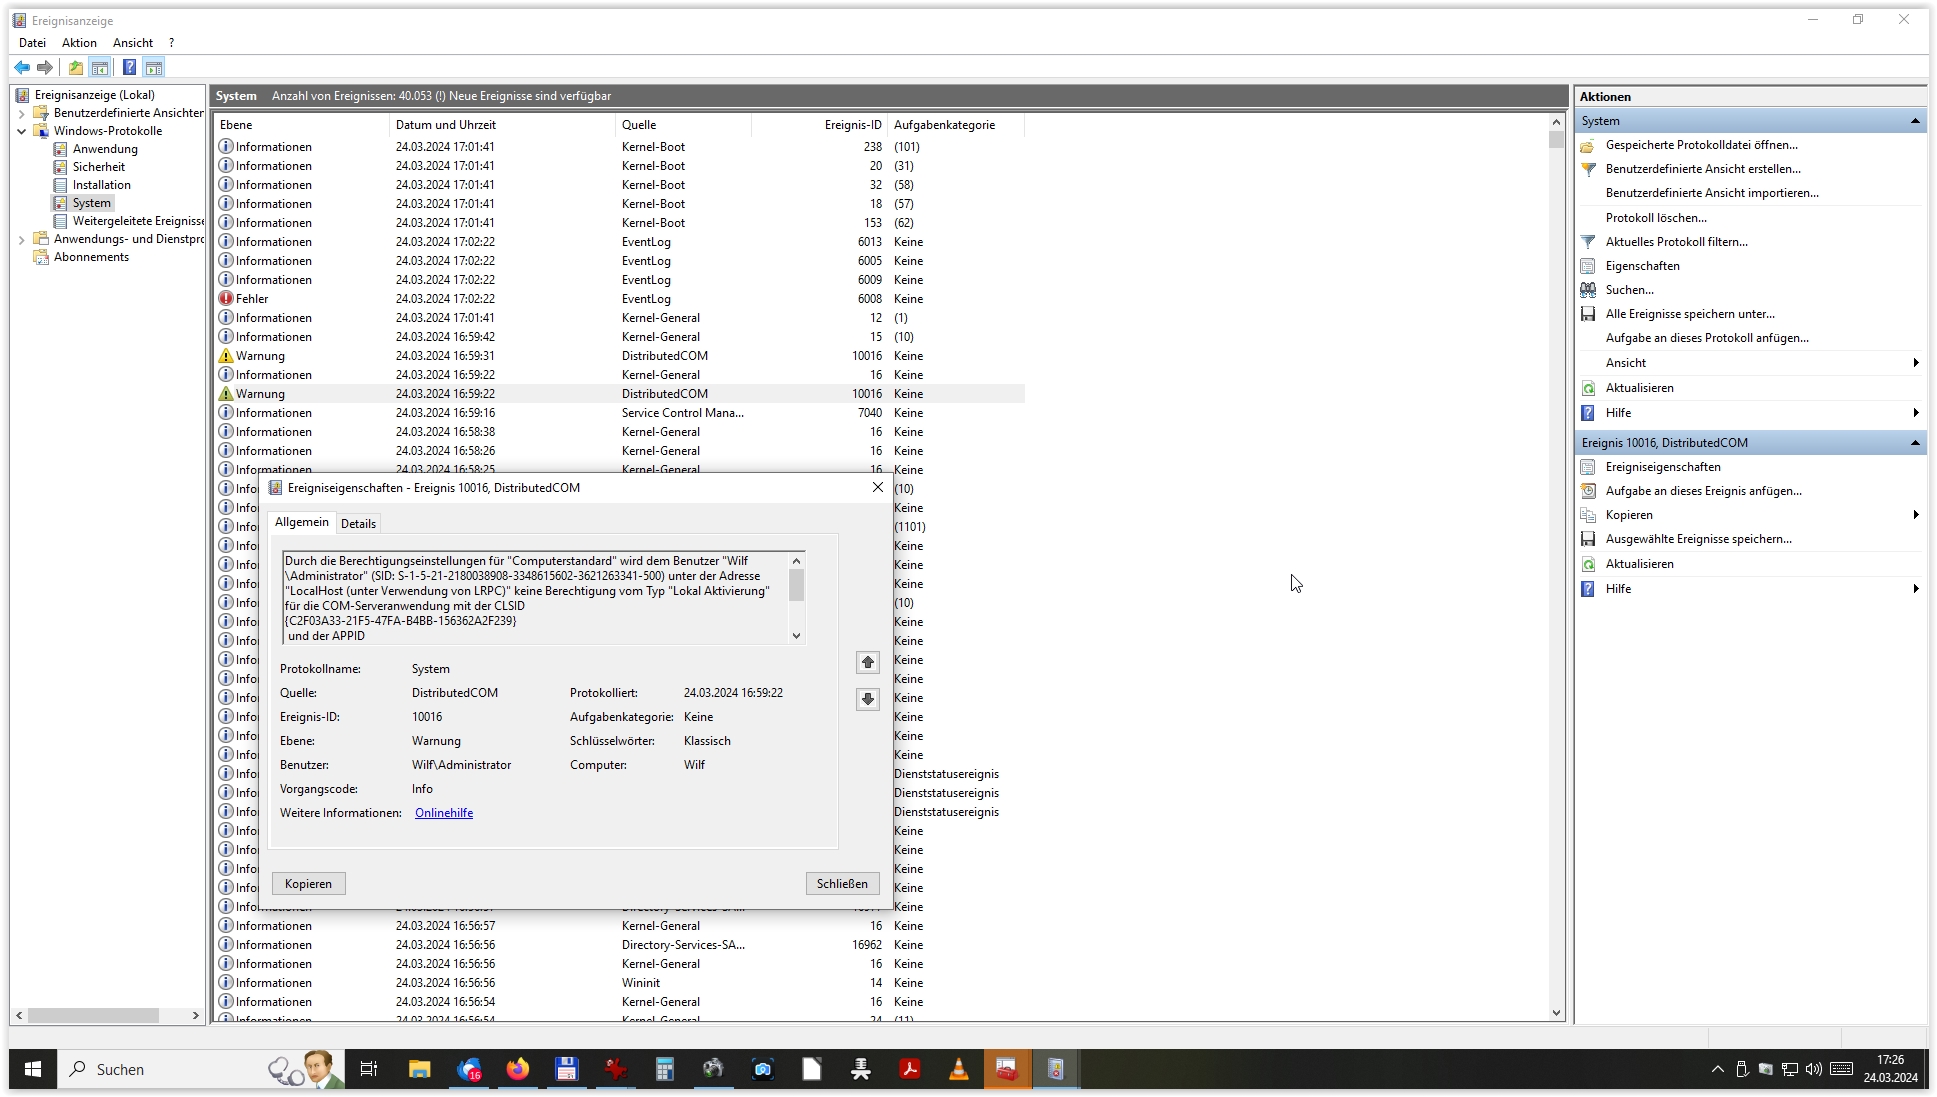Collapse the Windows-Protokolle tree node
Image resolution: width=1937 pixels, height=1097 pixels.
(21, 131)
